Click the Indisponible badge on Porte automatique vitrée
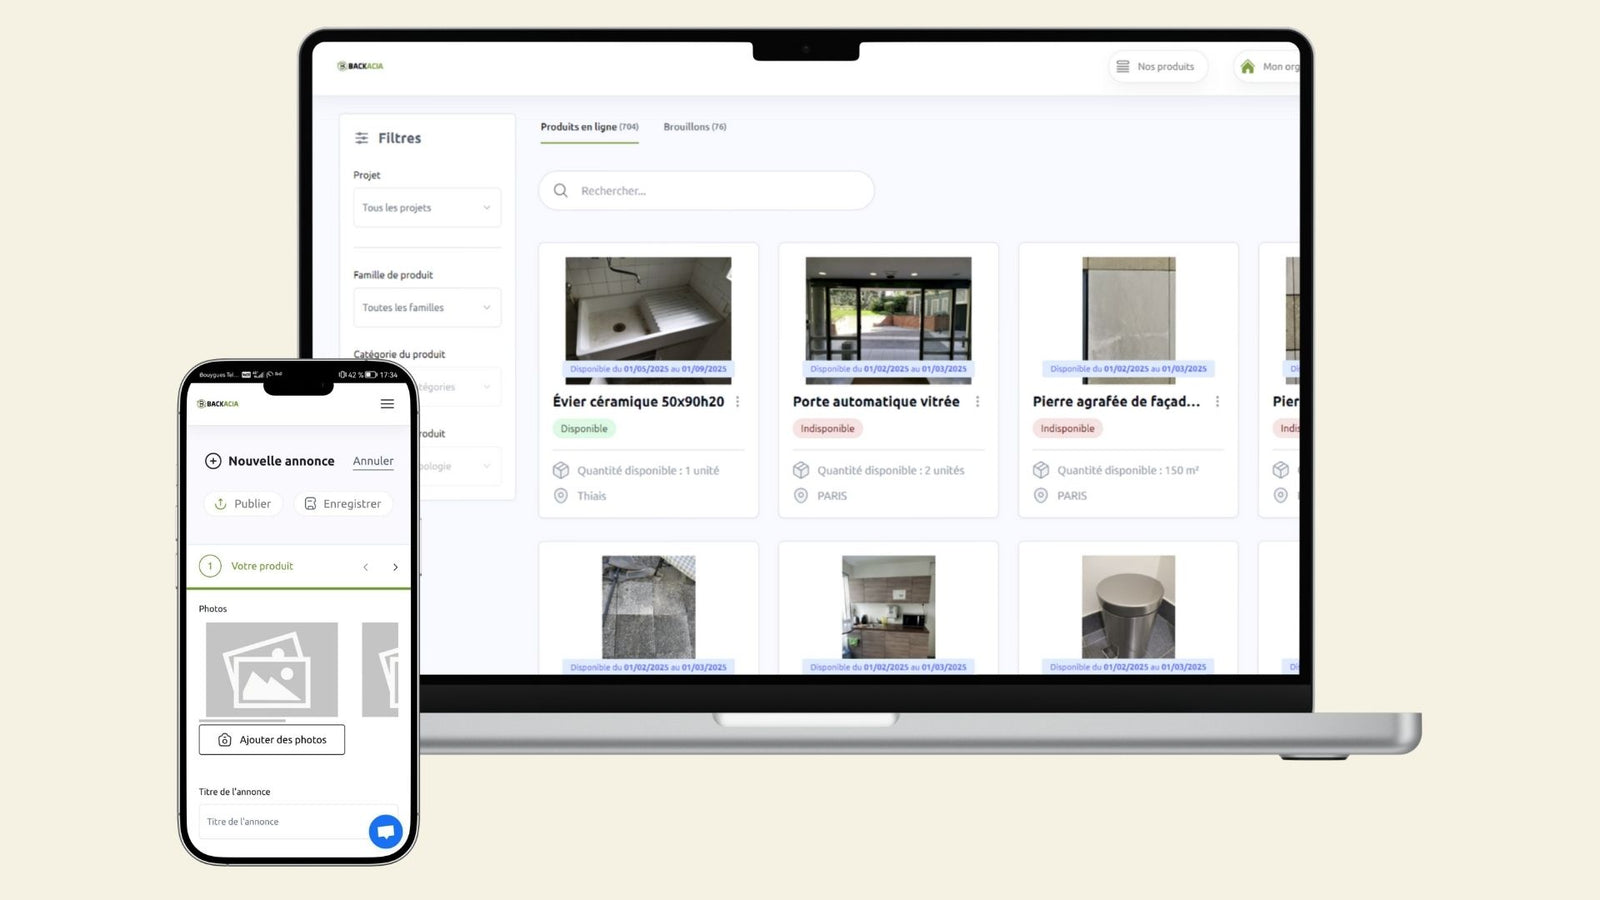The height and width of the screenshot is (900, 1600). point(827,429)
